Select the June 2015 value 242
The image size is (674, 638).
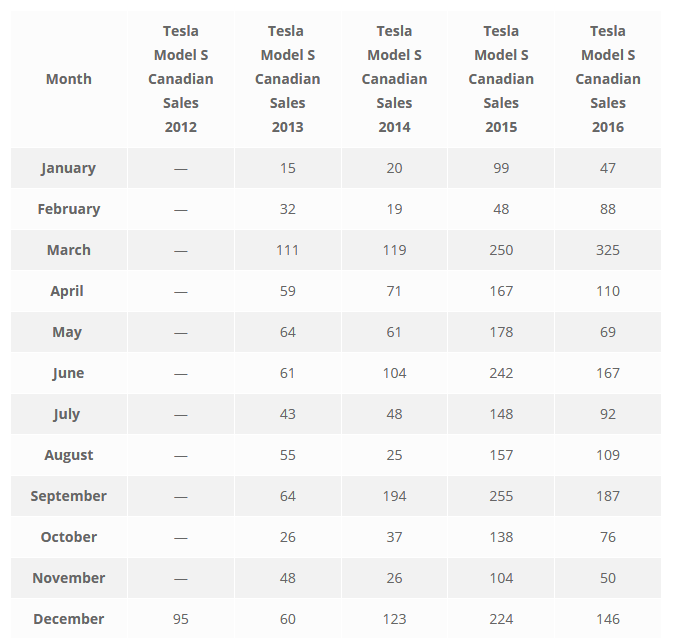click(x=501, y=373)
